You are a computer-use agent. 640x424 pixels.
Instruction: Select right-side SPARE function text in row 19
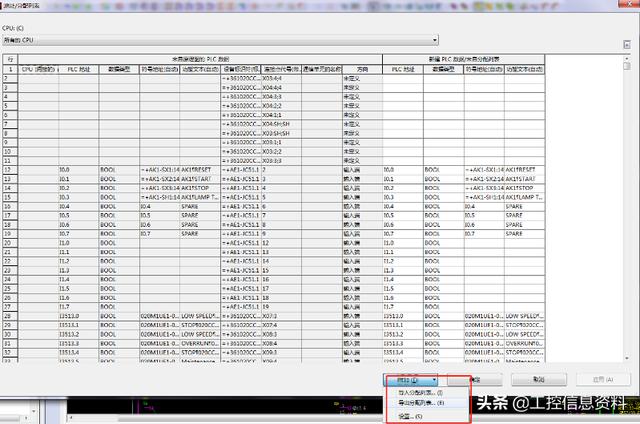tap(524, 234)
